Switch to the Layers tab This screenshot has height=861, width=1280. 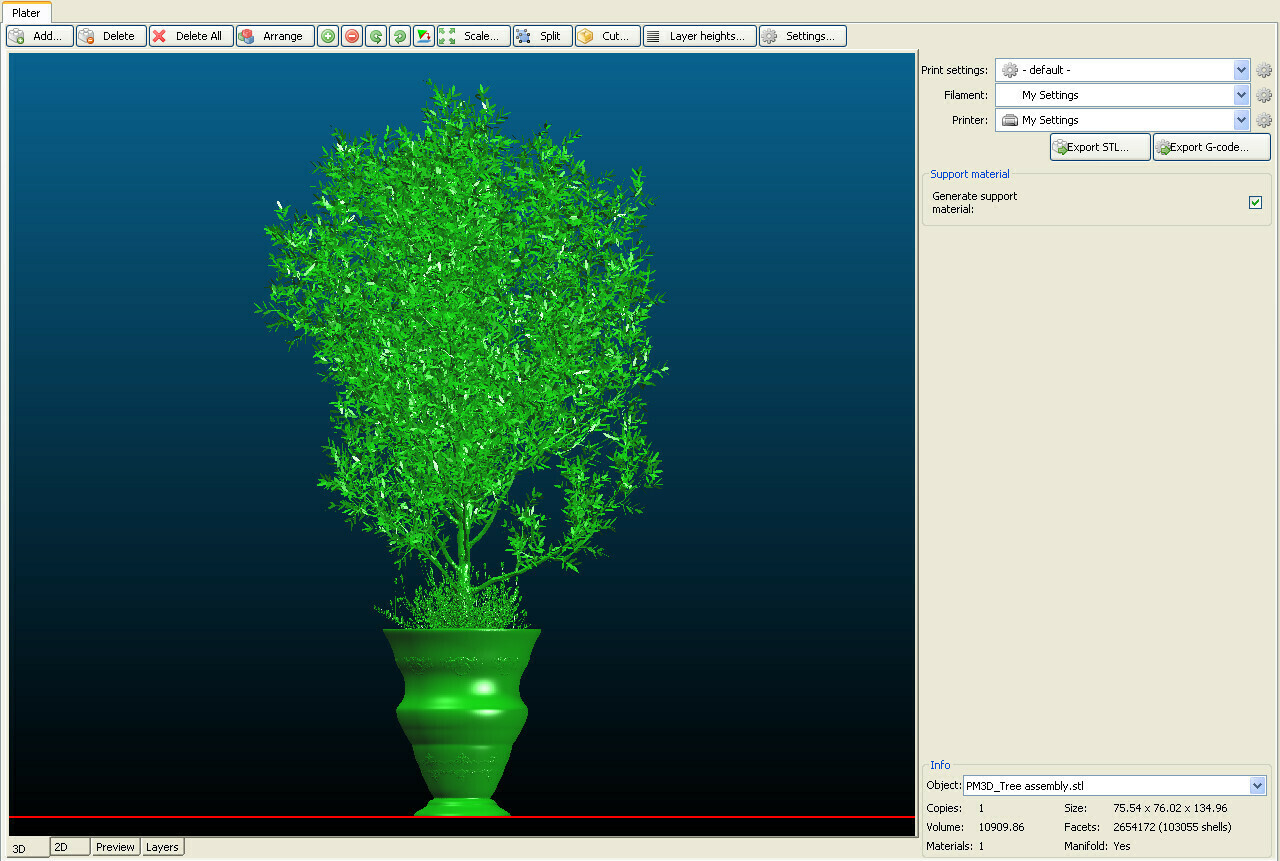[x=162, y=847]
